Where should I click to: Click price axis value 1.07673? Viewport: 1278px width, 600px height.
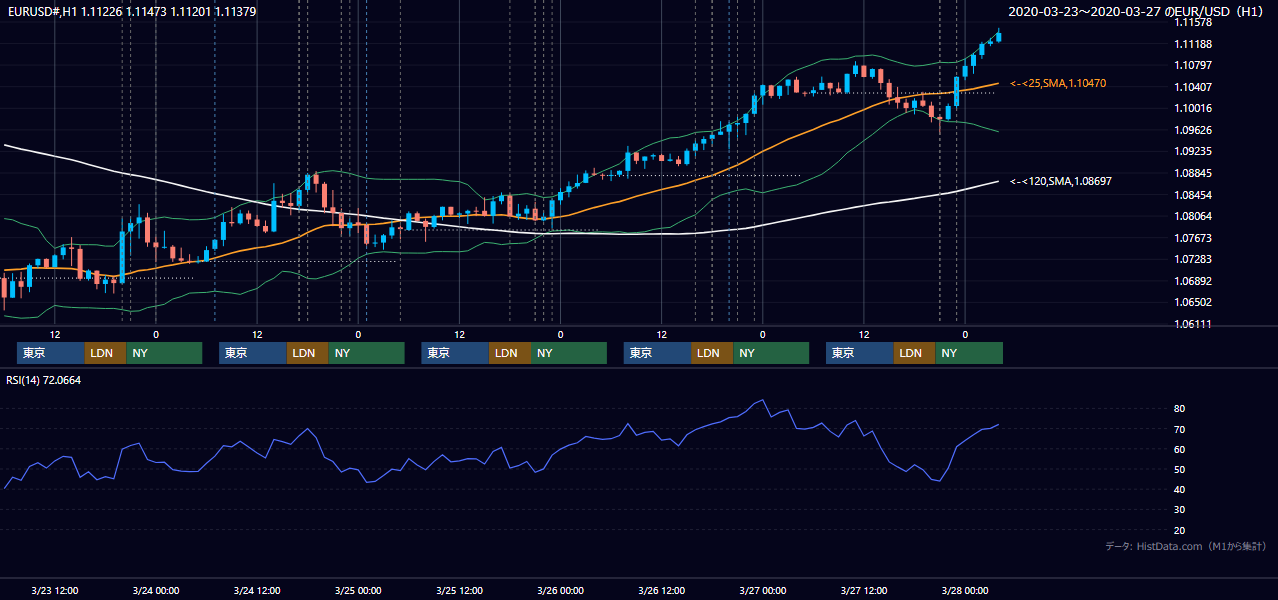click(1192, 239)
